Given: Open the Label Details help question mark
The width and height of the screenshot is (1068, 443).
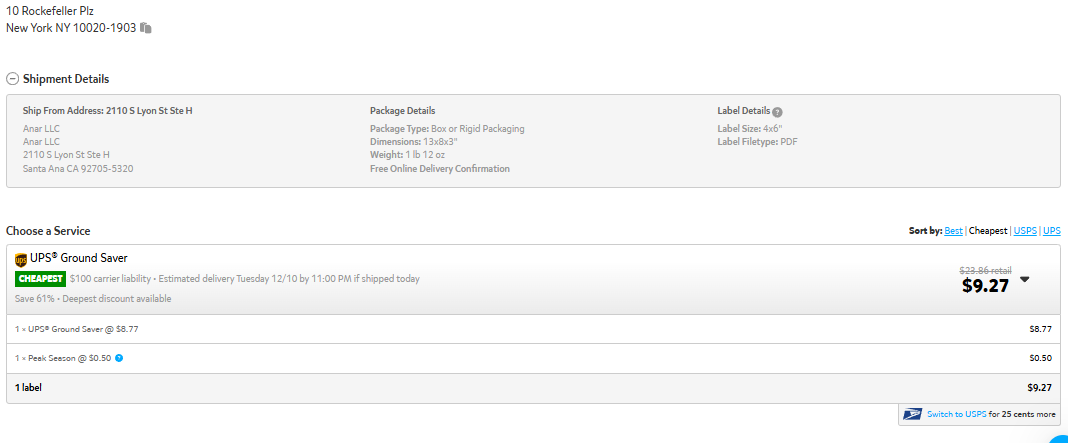Looking at the screenshot, I should (777, 112).
